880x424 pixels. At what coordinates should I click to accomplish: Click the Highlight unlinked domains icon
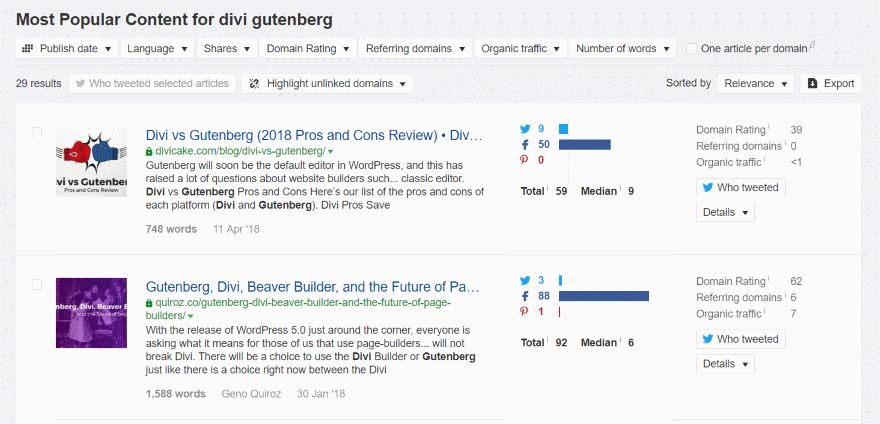(x=254, y=84)
